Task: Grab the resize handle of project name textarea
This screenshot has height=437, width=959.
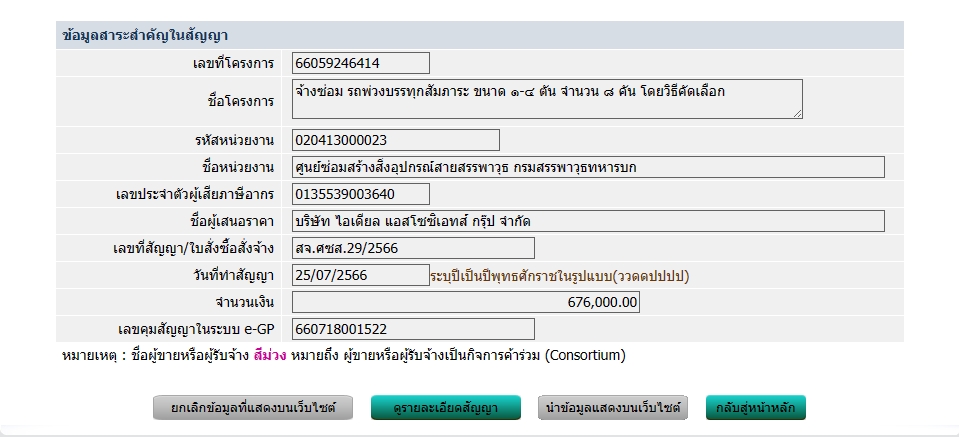Action: 797,113
